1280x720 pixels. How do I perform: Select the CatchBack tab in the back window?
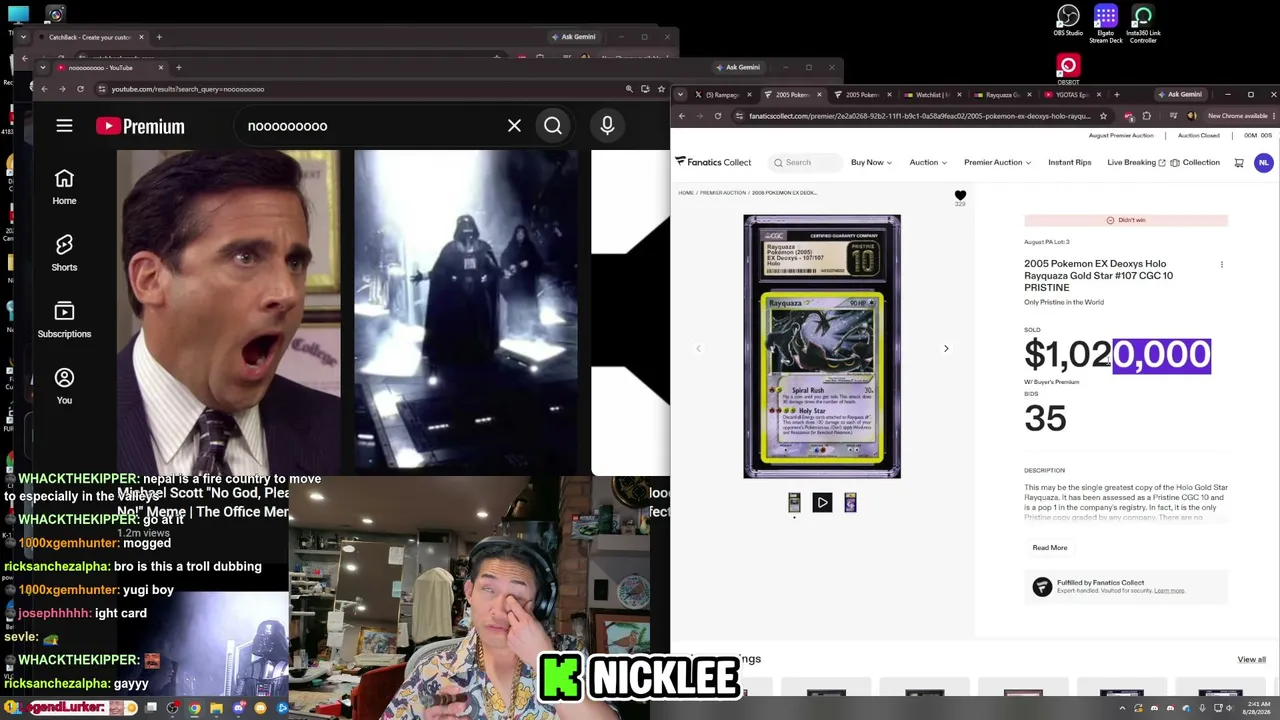tap(90, 37)
